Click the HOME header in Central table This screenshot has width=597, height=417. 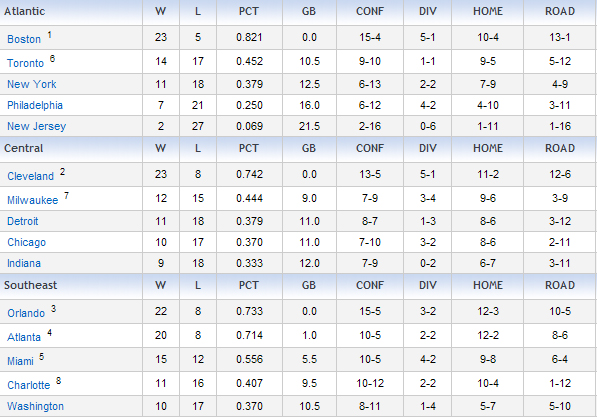click(488, 149)
